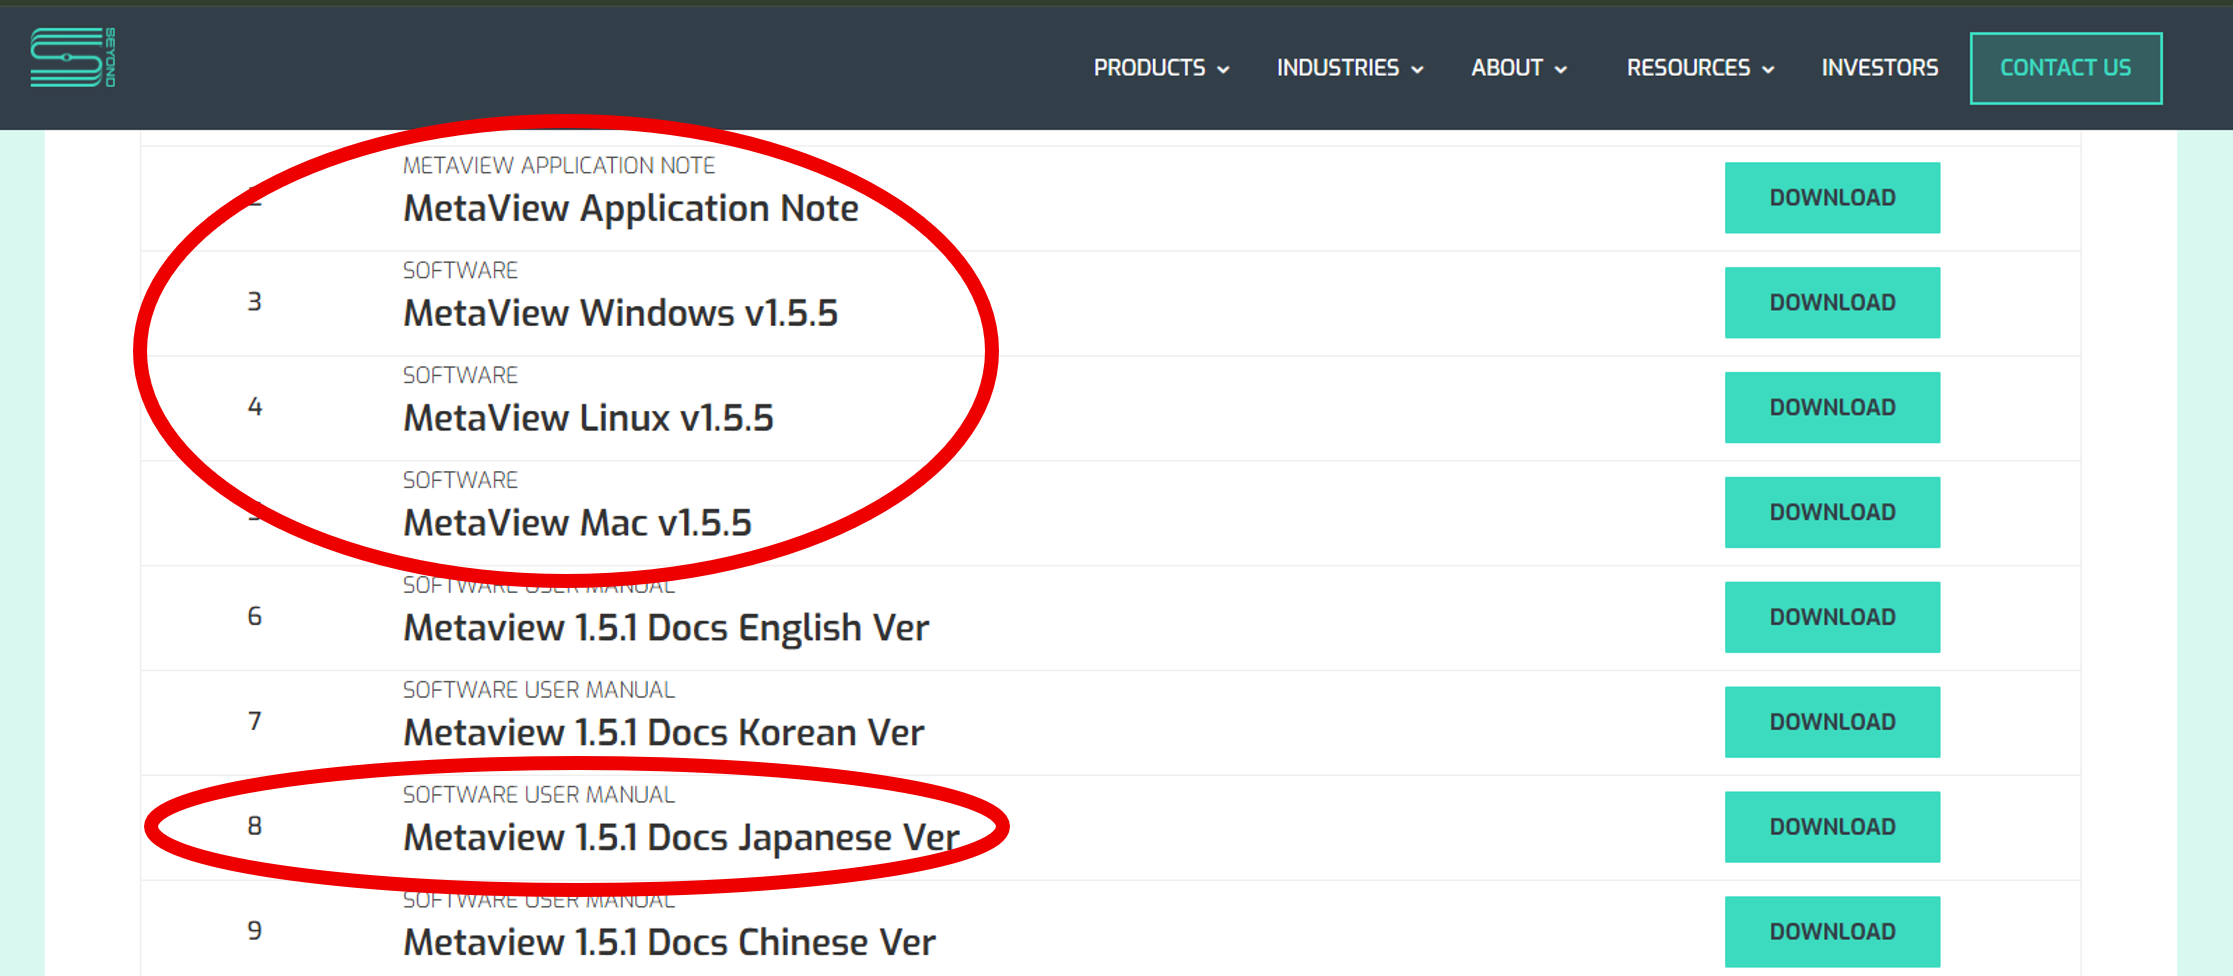The image size is (2233, 976).
Task: Select the MetaView Linux v1.5.5 title
Action: tap(588, 419)
